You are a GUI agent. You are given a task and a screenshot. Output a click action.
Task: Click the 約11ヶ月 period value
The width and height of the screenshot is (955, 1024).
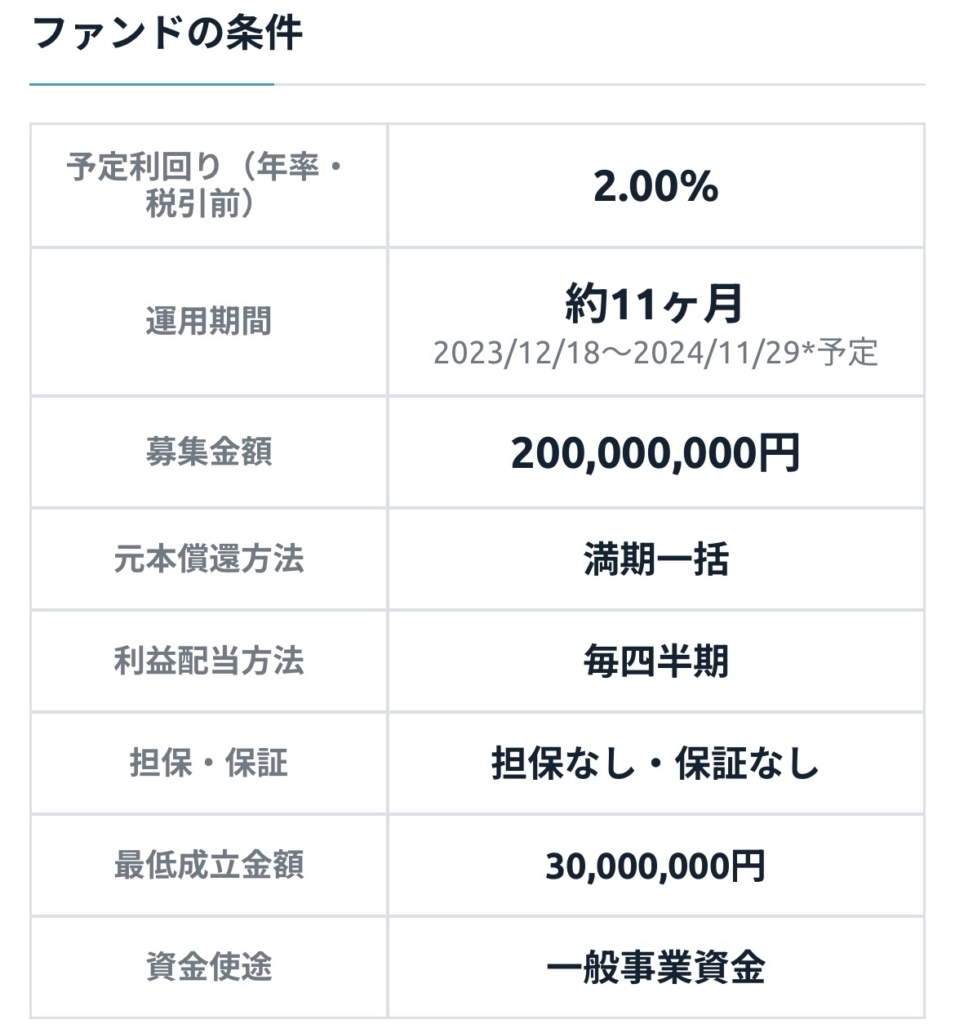coord(655,303)
